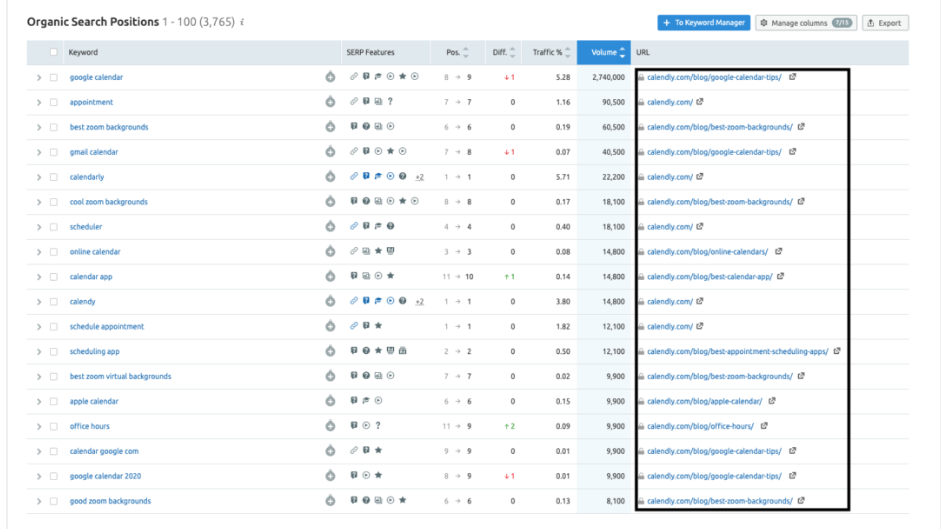This screenshot has height=529, width=941.
Task: Expand the office hours keyword row
Action: point(39,426)
